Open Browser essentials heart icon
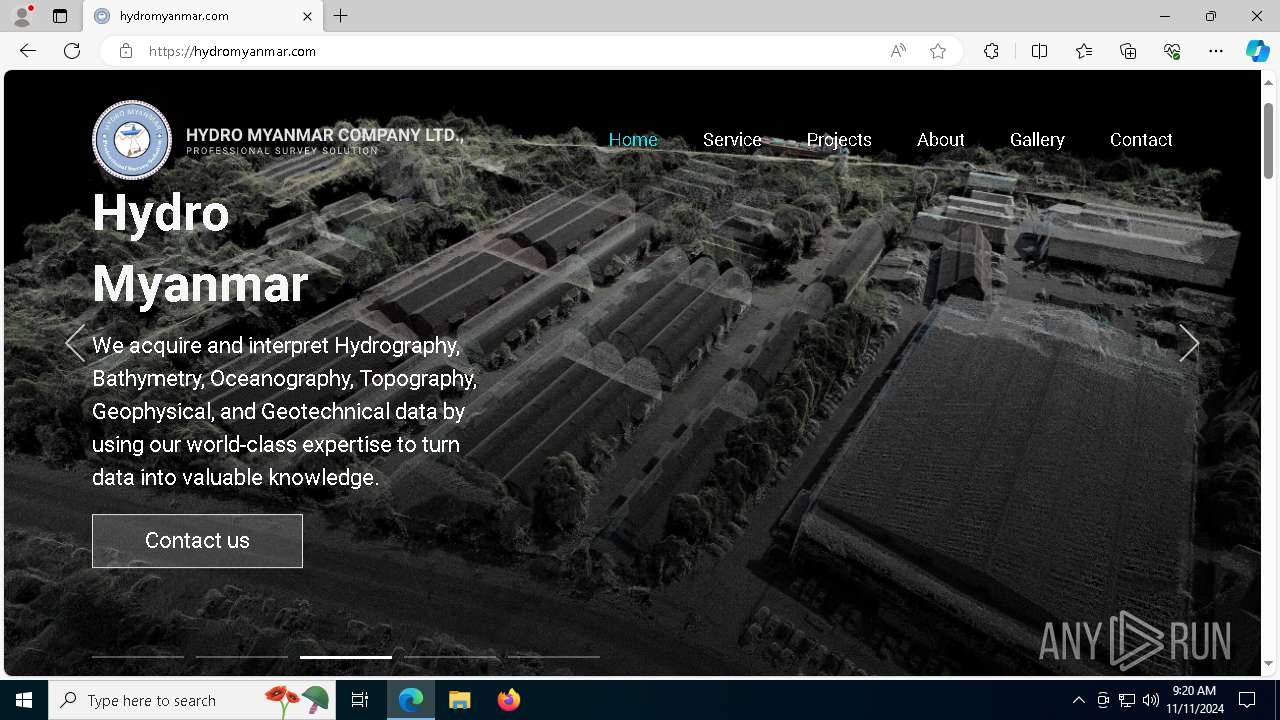Screen dimensions: 1280x720 click(1172, 51)
